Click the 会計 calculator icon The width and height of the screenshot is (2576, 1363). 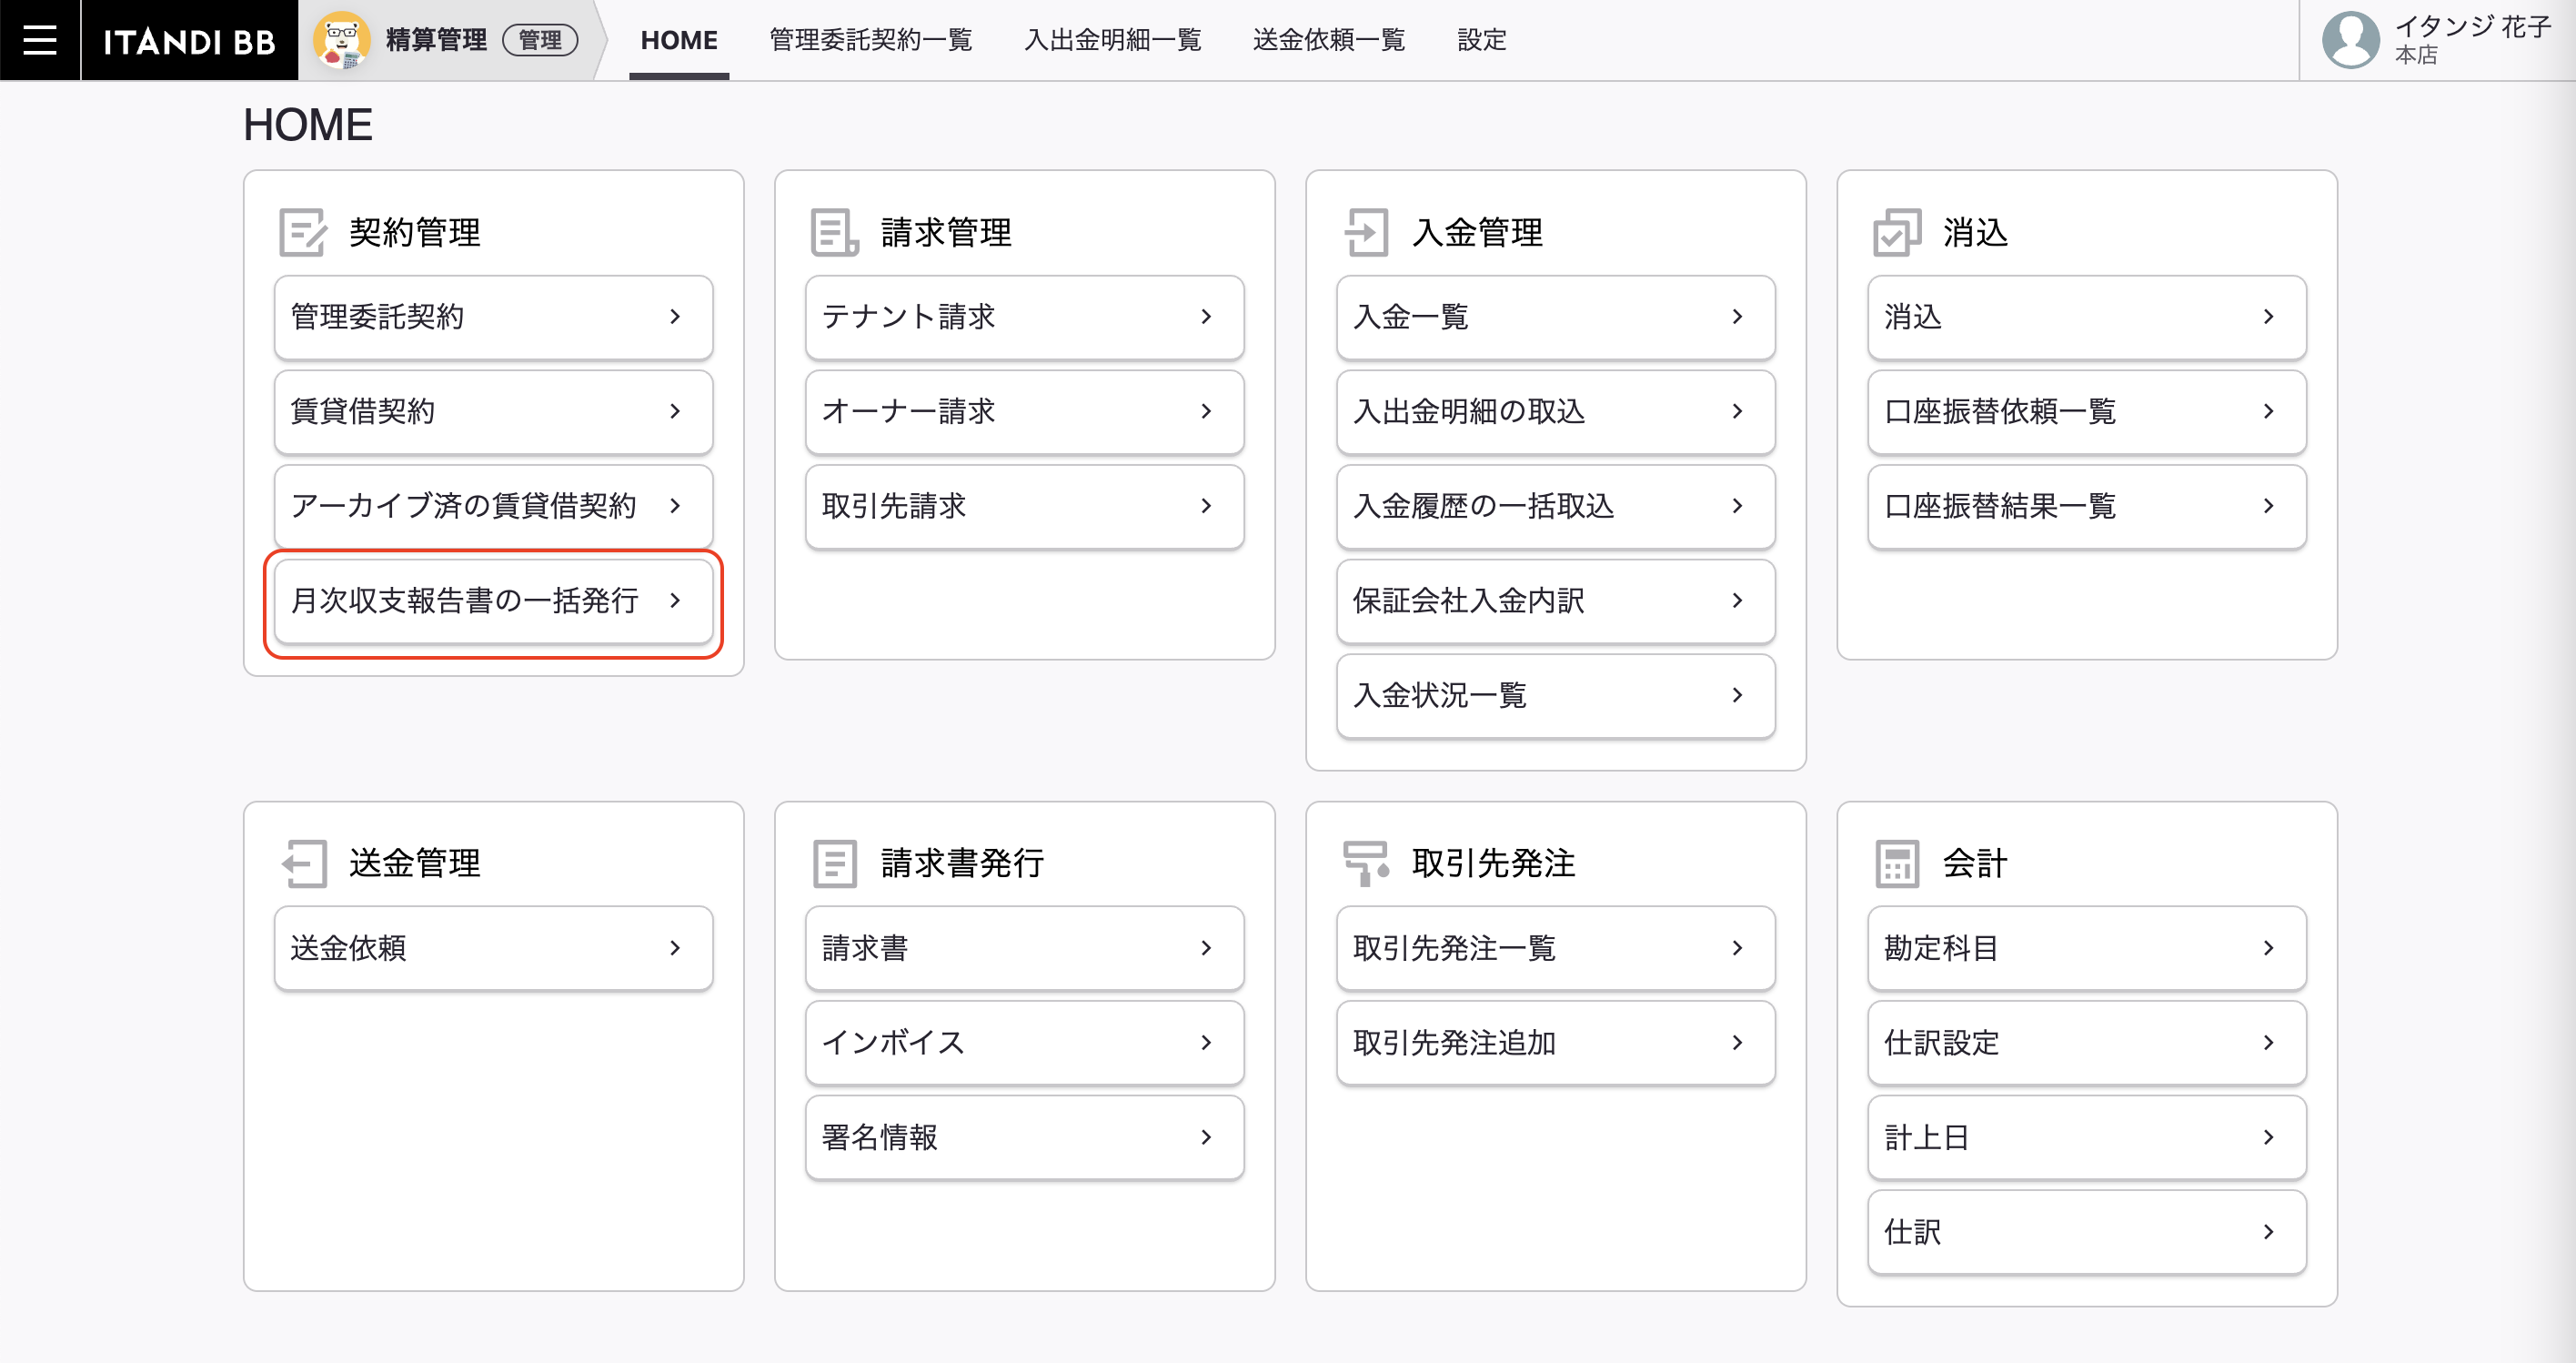tap(1897, 863)
